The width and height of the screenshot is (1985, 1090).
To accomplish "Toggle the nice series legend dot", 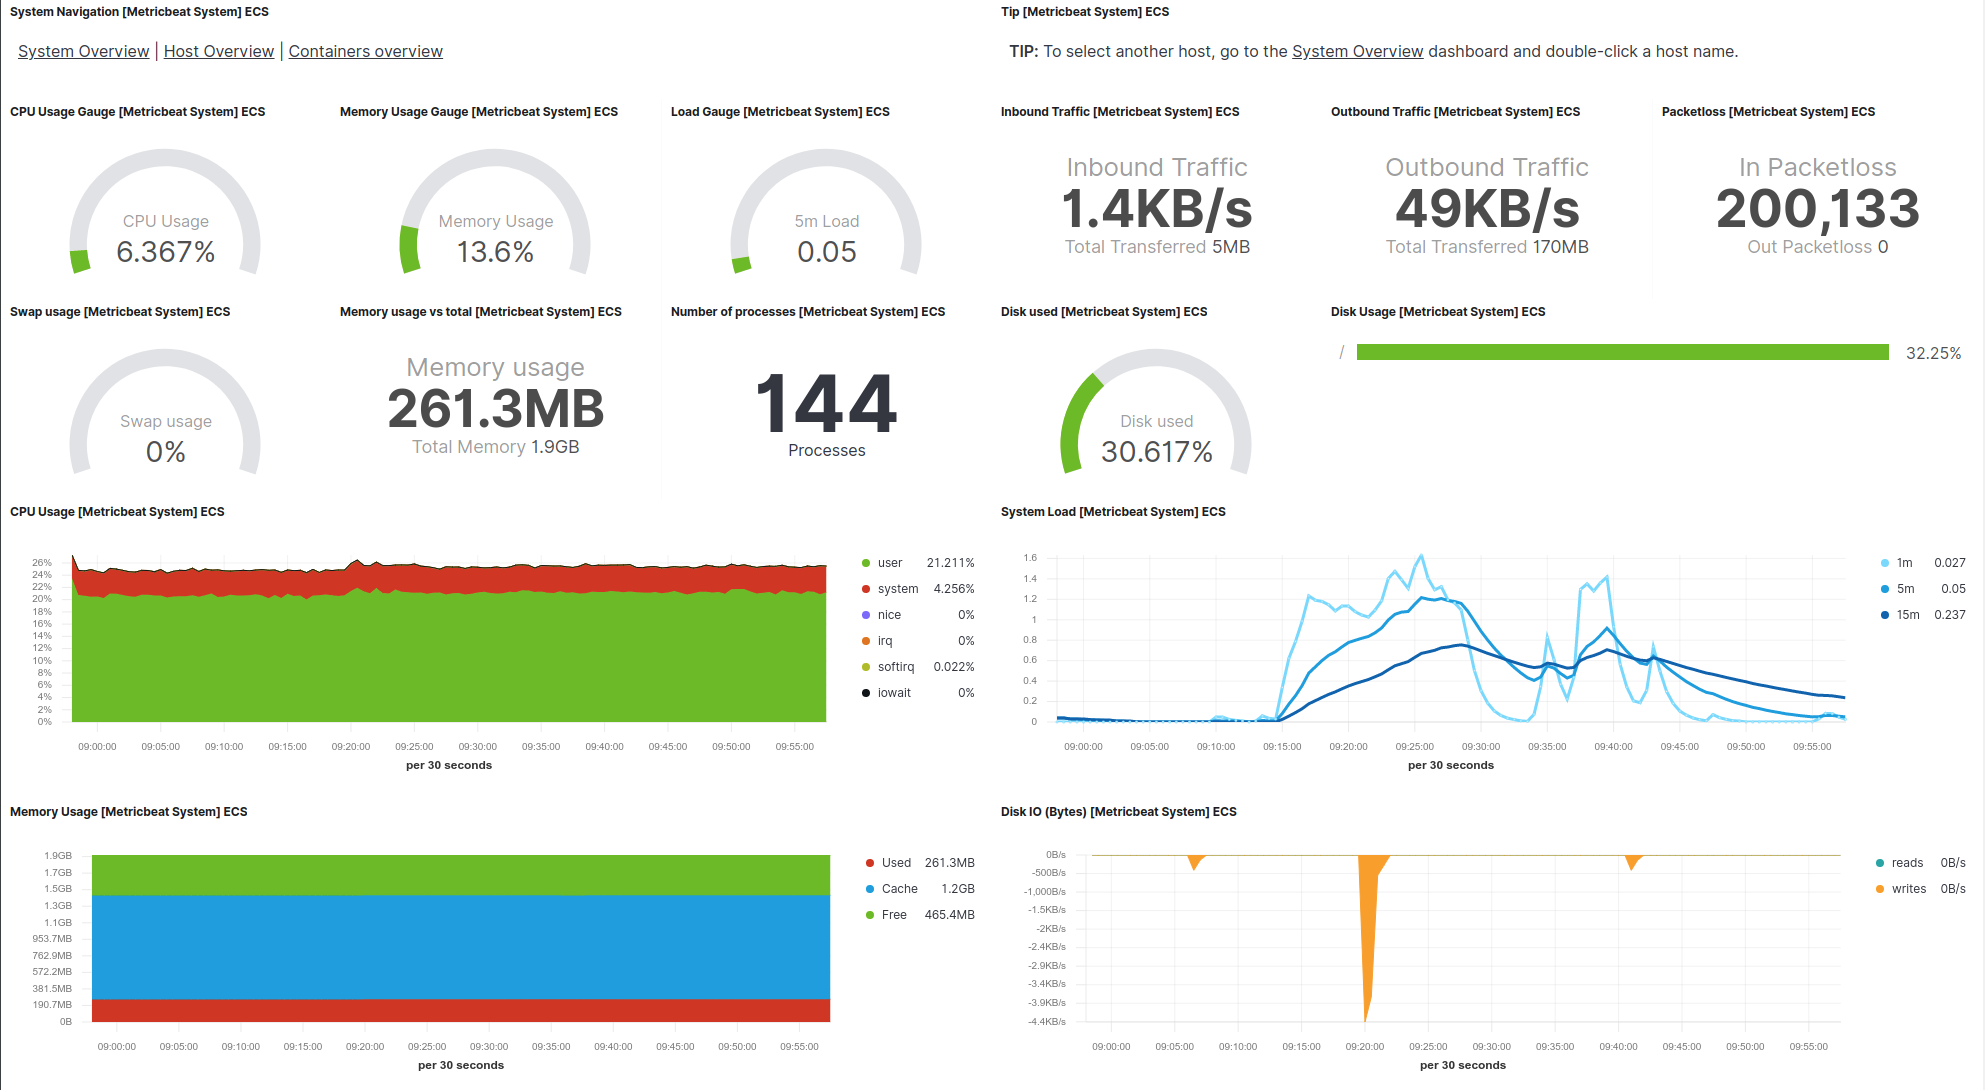I will 866,615.
